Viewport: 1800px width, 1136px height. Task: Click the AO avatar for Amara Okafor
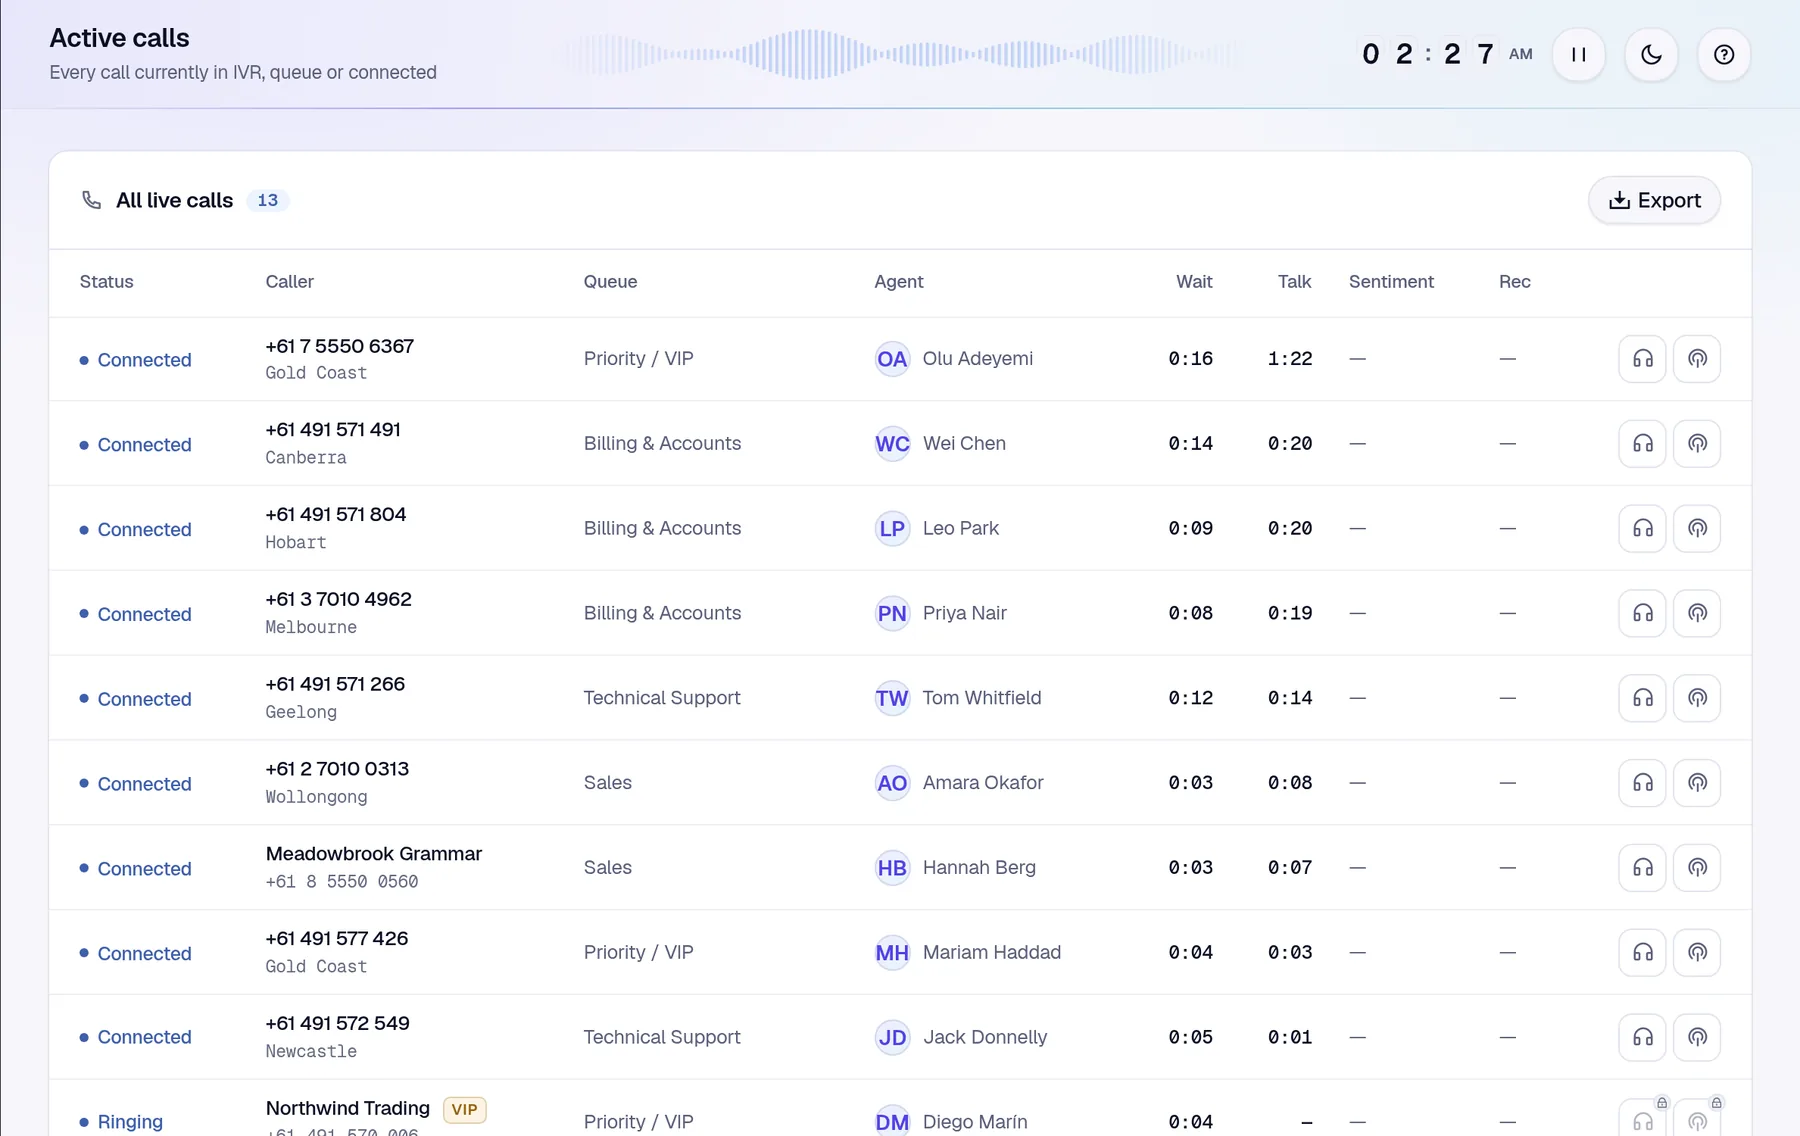pyautogui.click(x=892, y=783)
